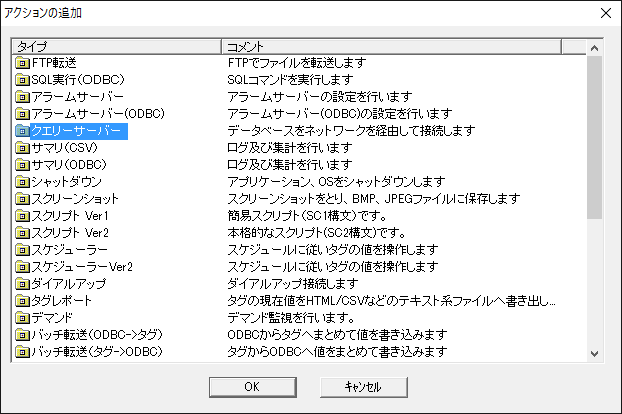Click the ダイアルアップ folder icon

point(22,284)
